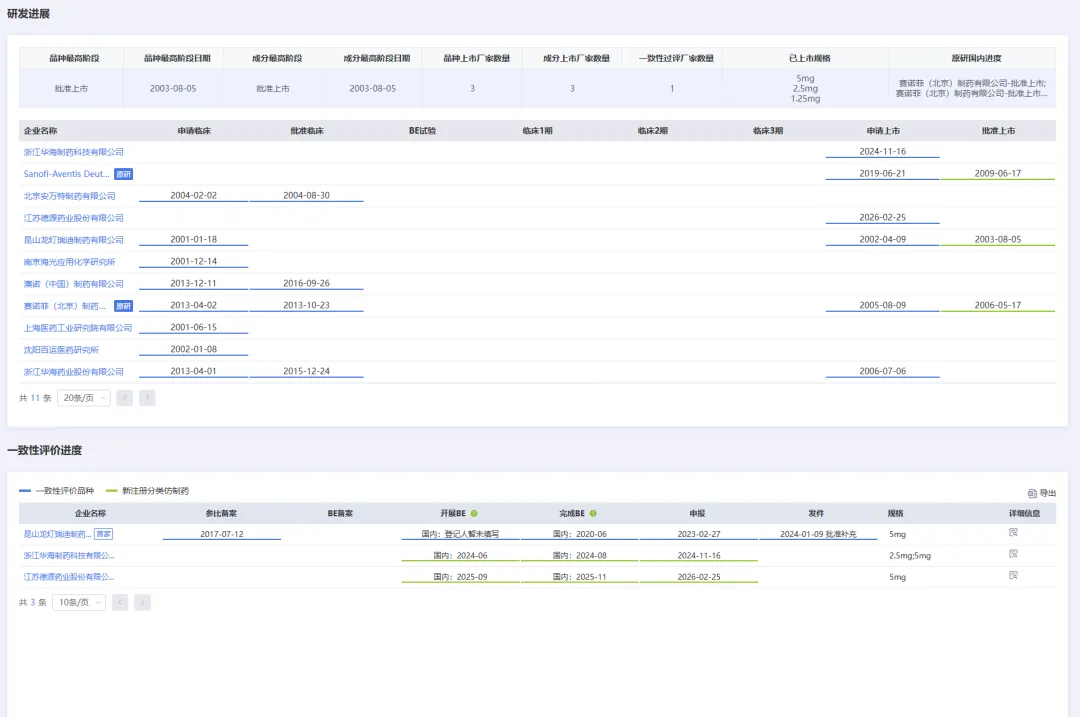Open 江苏德源药业股份有限公... in consistency table

[69, 576]
